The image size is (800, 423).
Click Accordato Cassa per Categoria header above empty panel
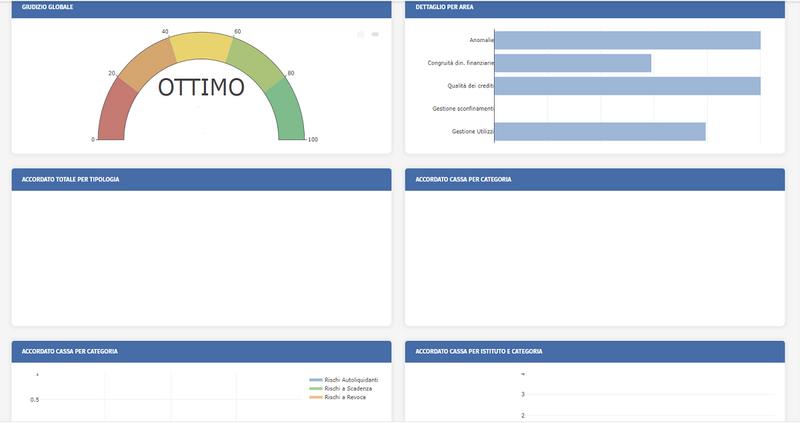click(x=595, y=180)
